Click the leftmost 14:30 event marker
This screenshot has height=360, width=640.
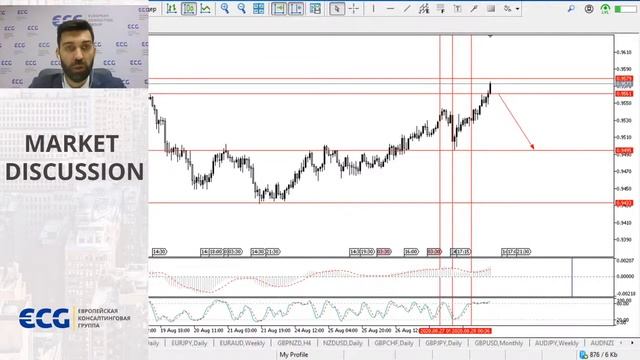(x=159, y=252)
